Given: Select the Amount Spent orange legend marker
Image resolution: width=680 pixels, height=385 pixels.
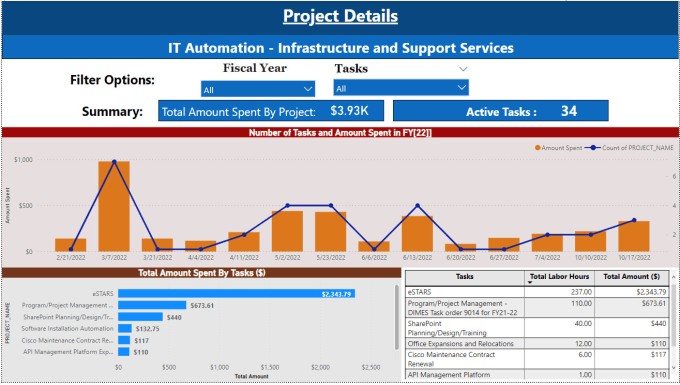Looking at the screenshot, I should [x=538, y=148].
